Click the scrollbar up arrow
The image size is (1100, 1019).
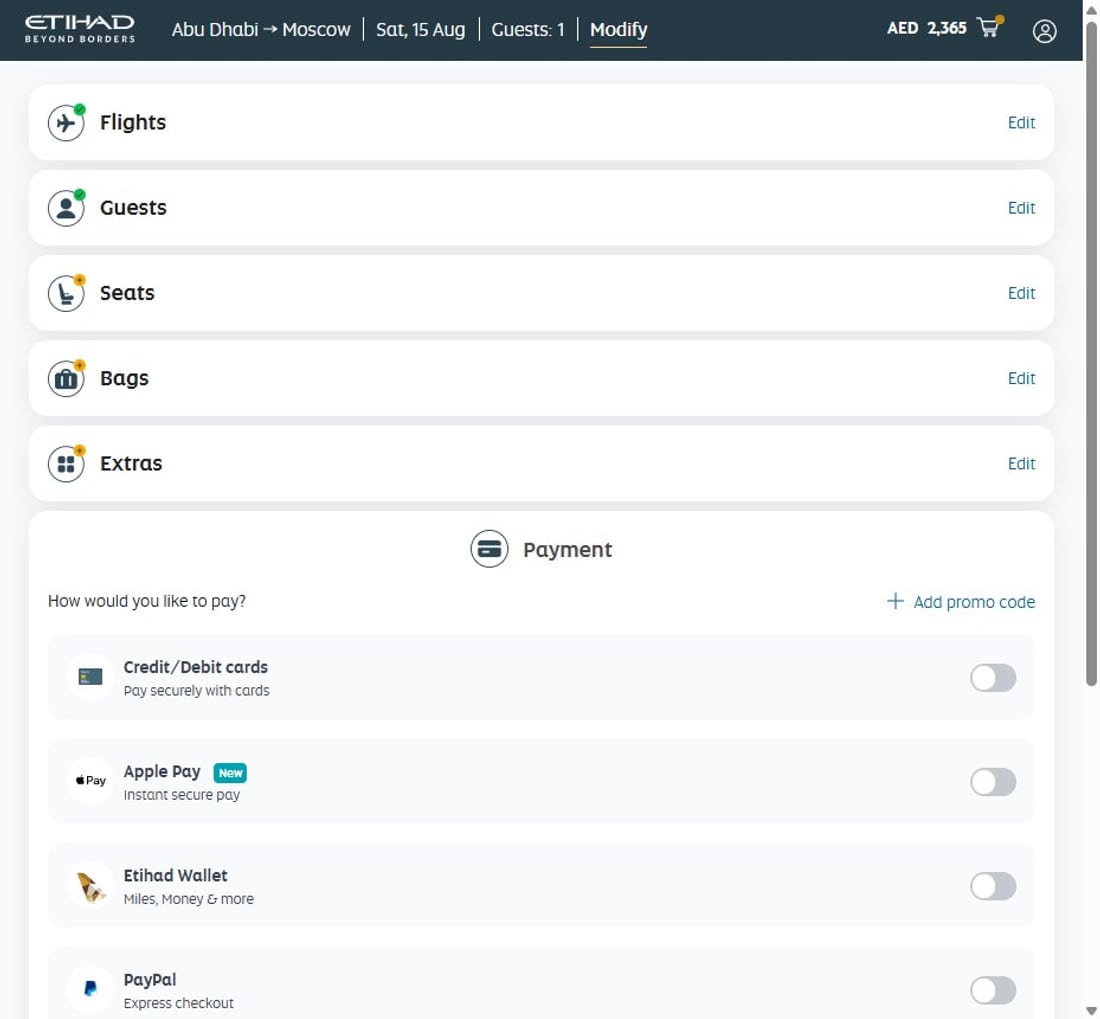pos(1091,8)
